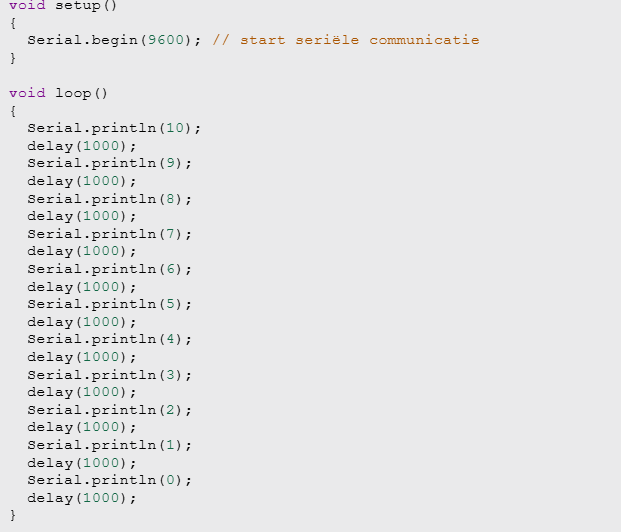The image size is (621, 532).
Task: Click the Serial.println(8) statement
Action: pos(109,198)
